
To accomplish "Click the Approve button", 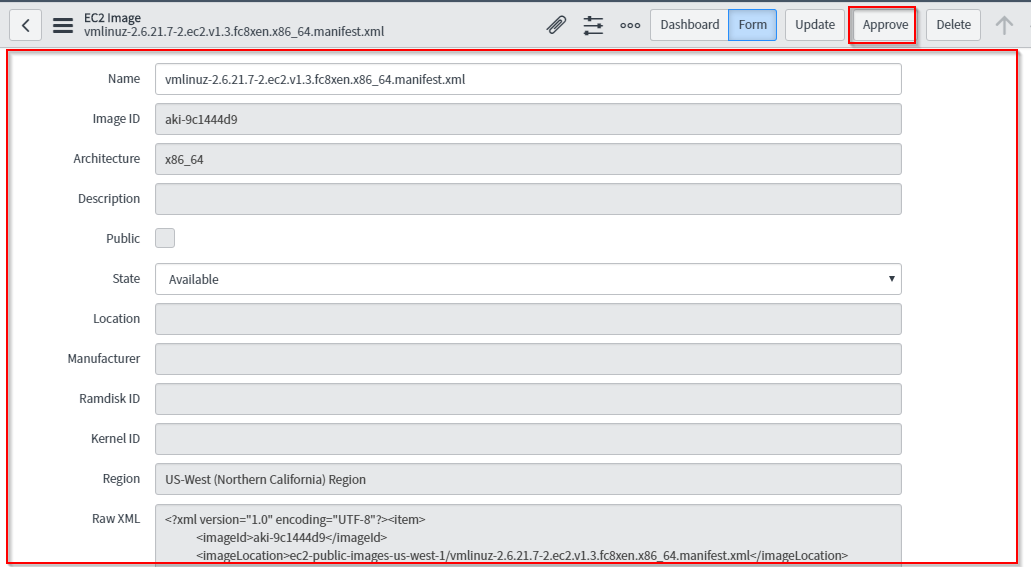I will 885,25.
